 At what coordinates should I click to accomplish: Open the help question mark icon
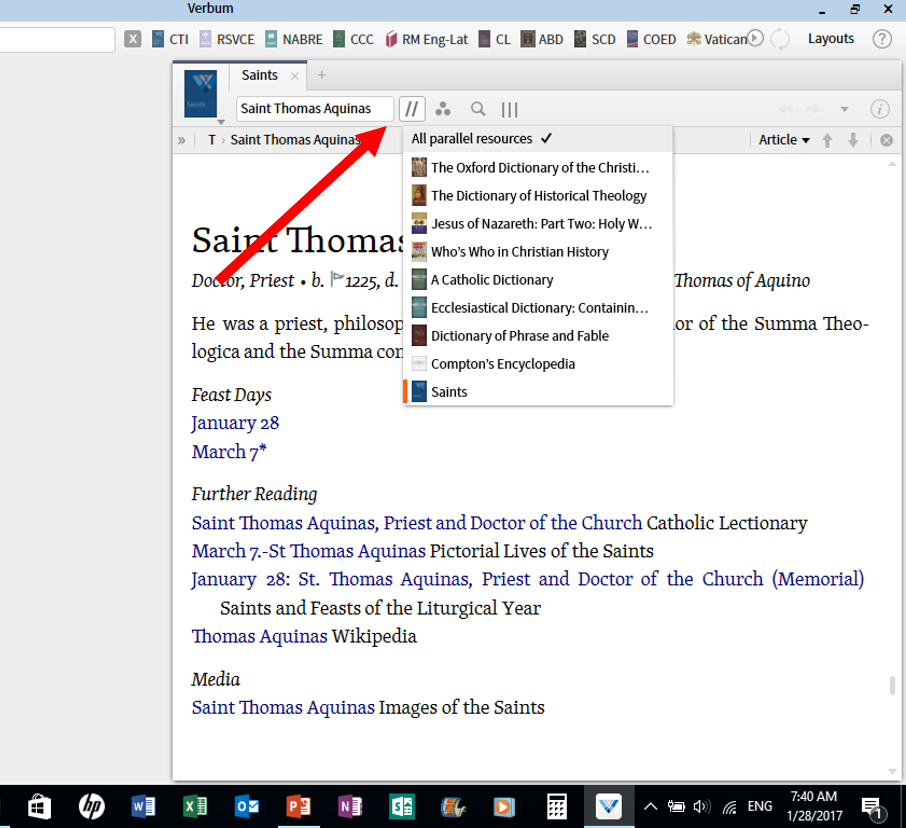[x=882, y=39]
